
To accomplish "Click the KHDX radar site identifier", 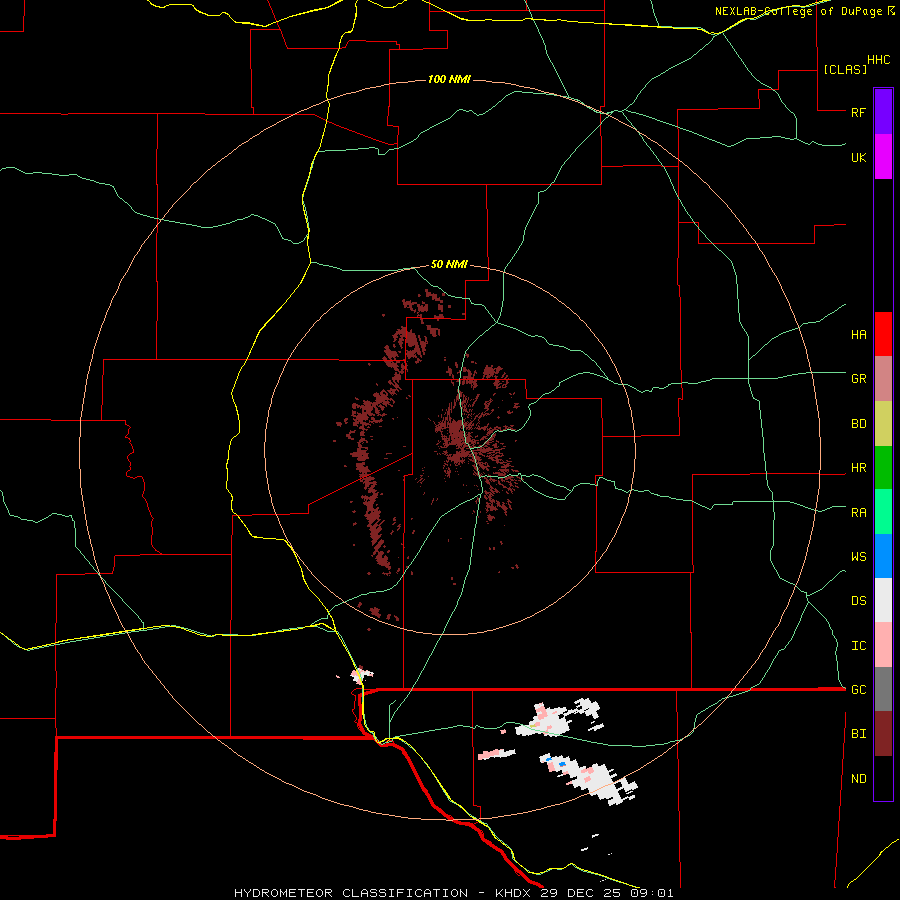I will 514,893.
